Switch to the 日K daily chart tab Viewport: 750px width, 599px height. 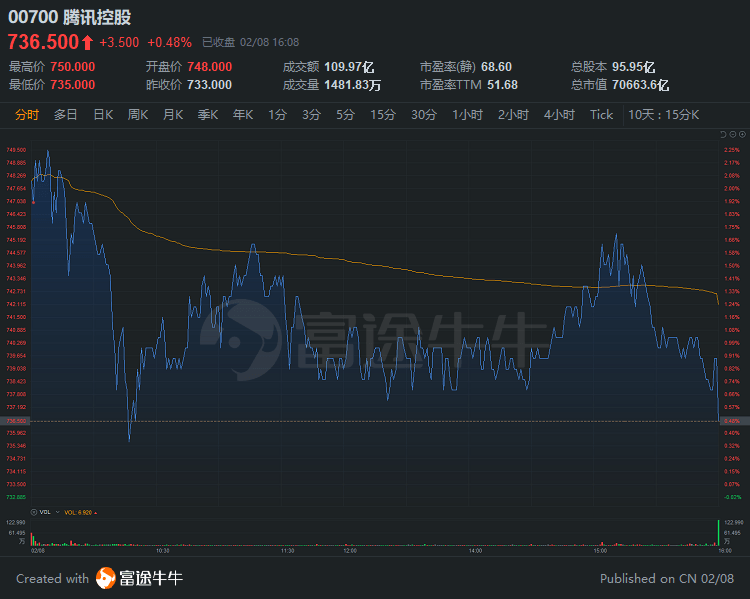tap(103, 115)
